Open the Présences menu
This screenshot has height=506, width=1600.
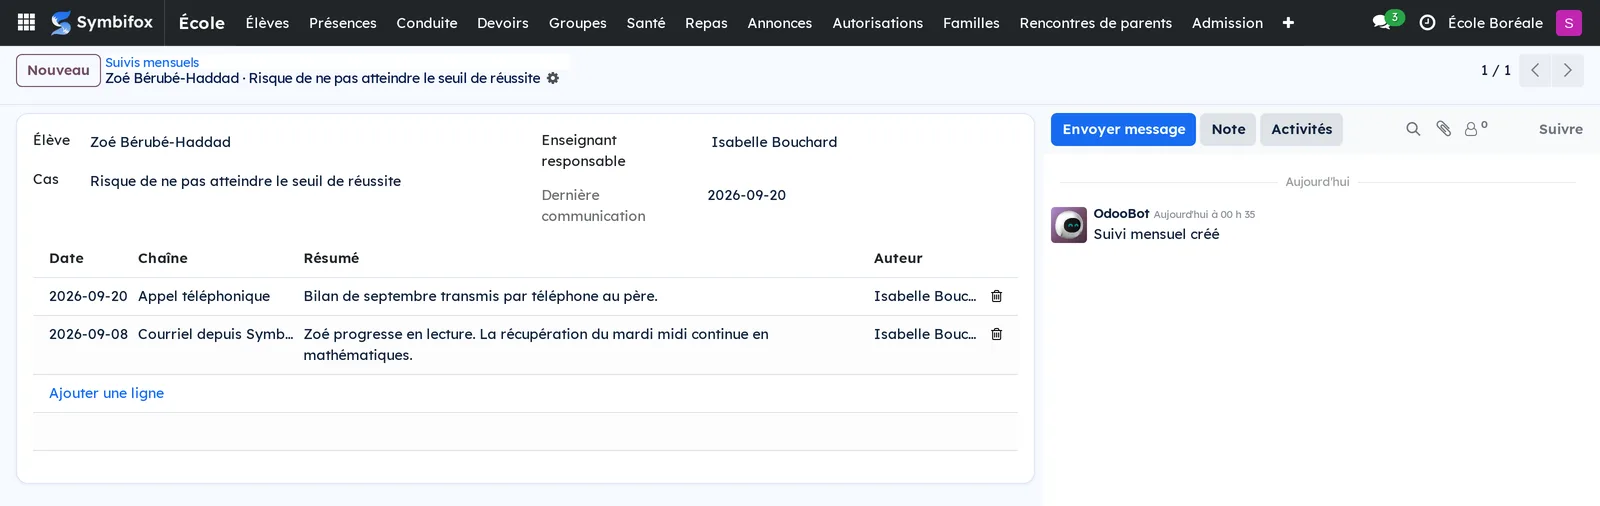pyautogui.click(x=343, y=22)
